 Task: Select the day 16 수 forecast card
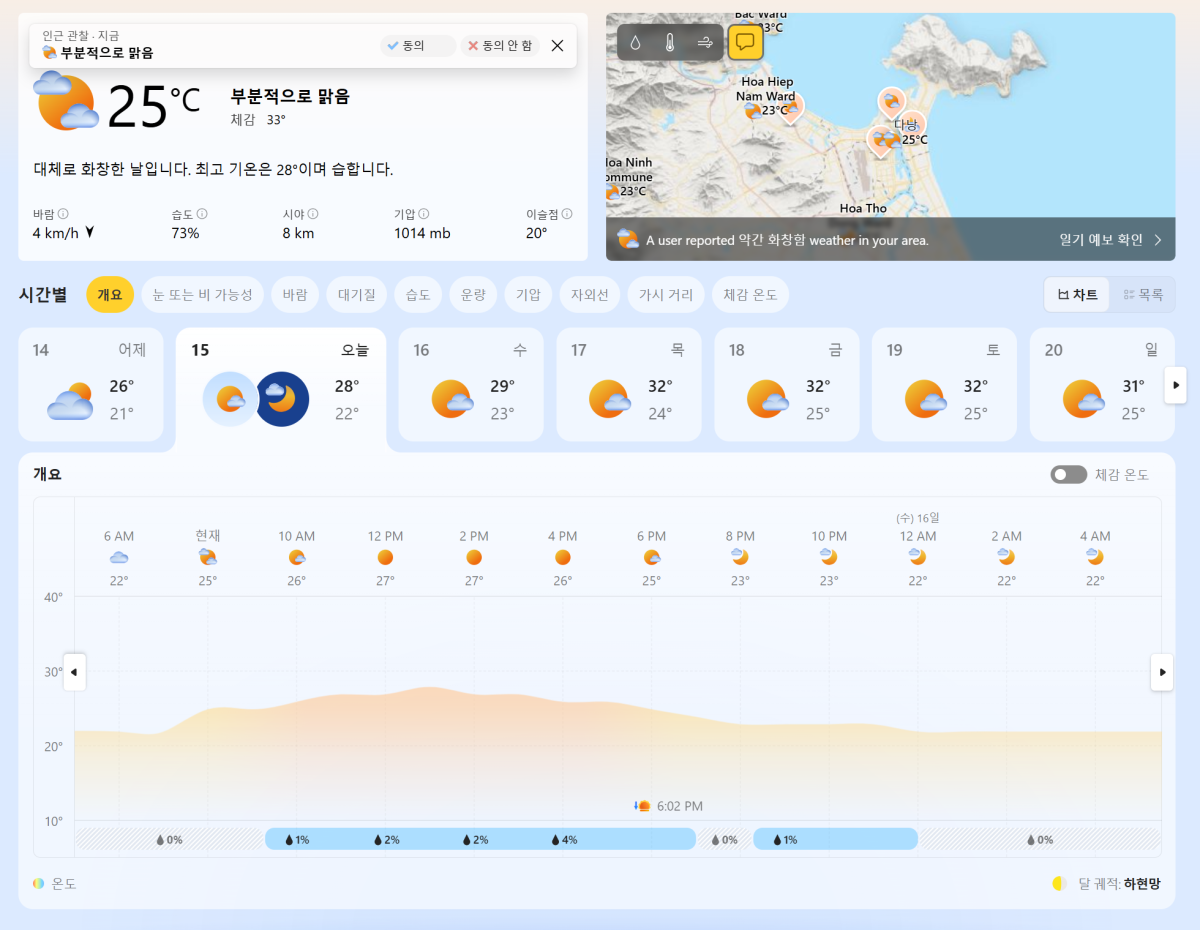[471, 384]
